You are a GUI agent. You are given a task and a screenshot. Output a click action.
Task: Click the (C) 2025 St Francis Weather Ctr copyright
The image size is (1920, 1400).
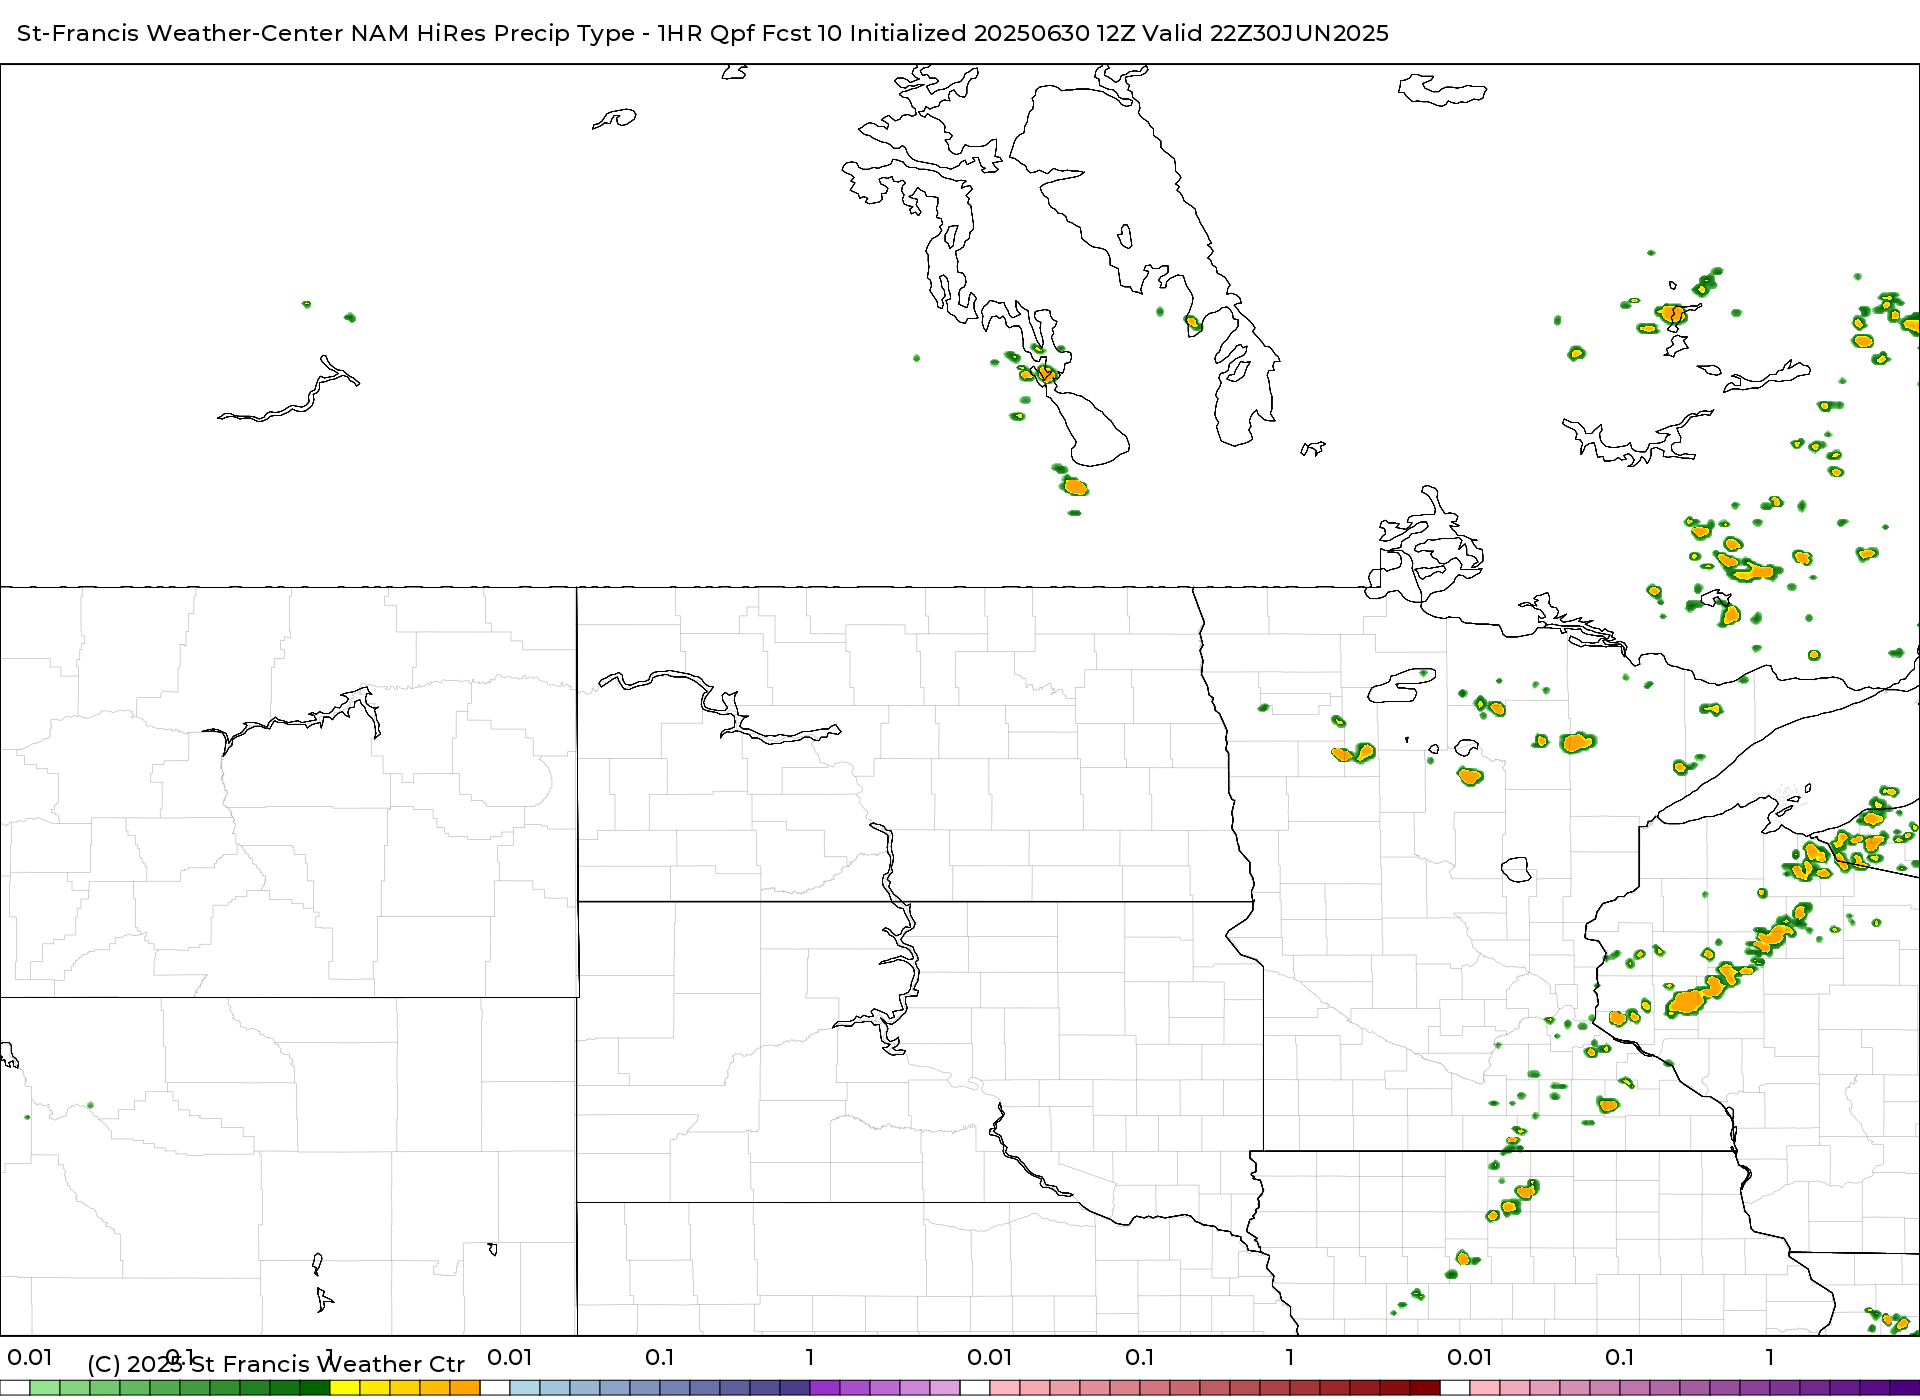276,1364
